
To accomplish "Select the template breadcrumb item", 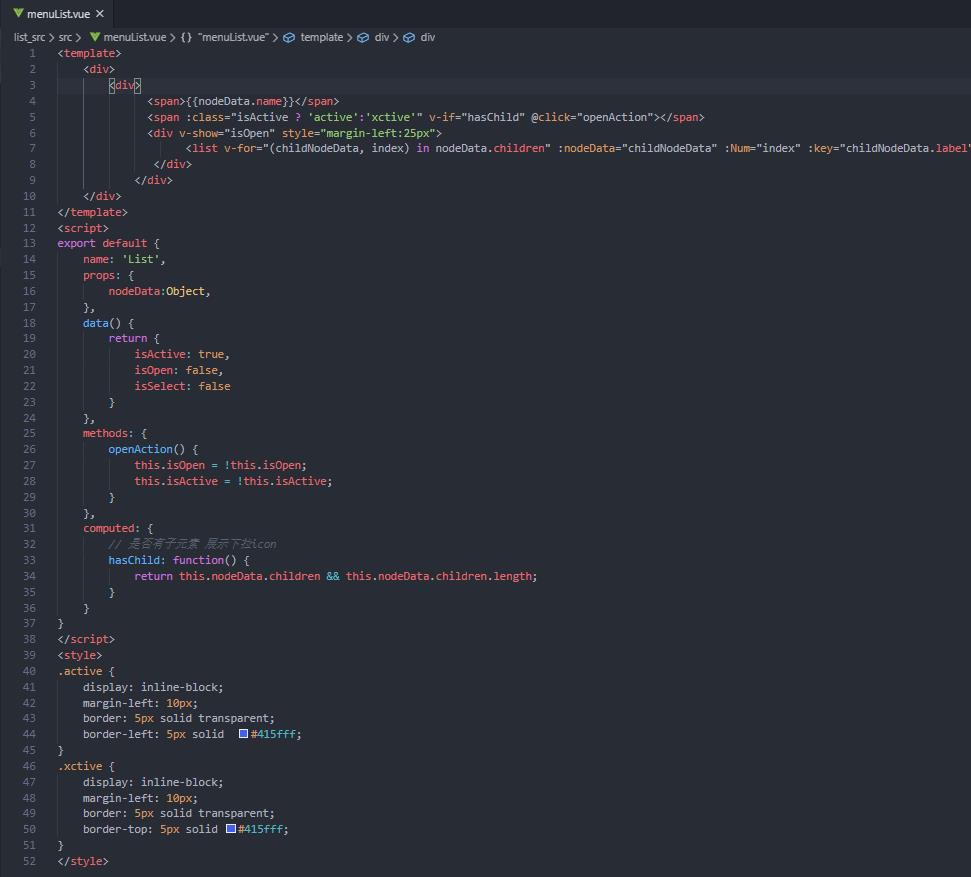I will tap(321, 37).
